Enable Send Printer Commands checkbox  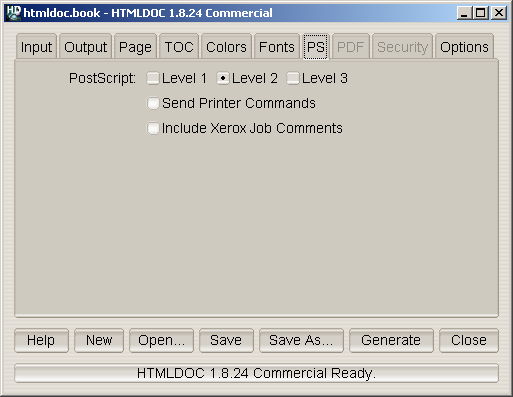point(153,103)
